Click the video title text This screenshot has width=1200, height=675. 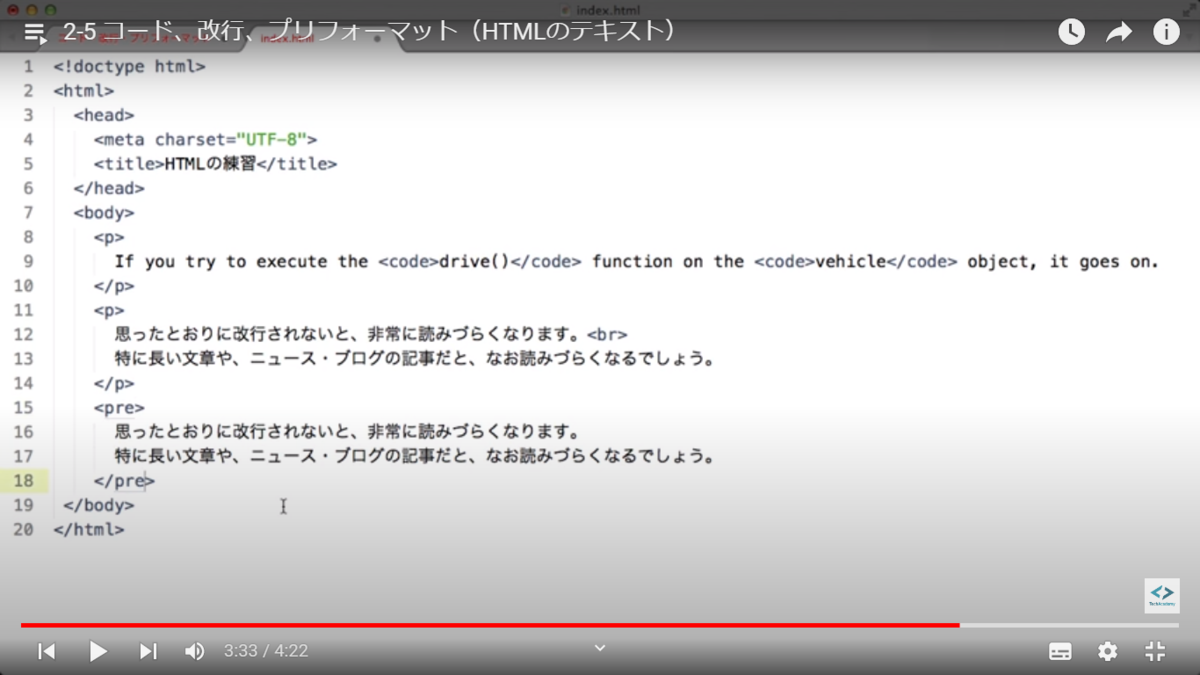pos(370,32)
